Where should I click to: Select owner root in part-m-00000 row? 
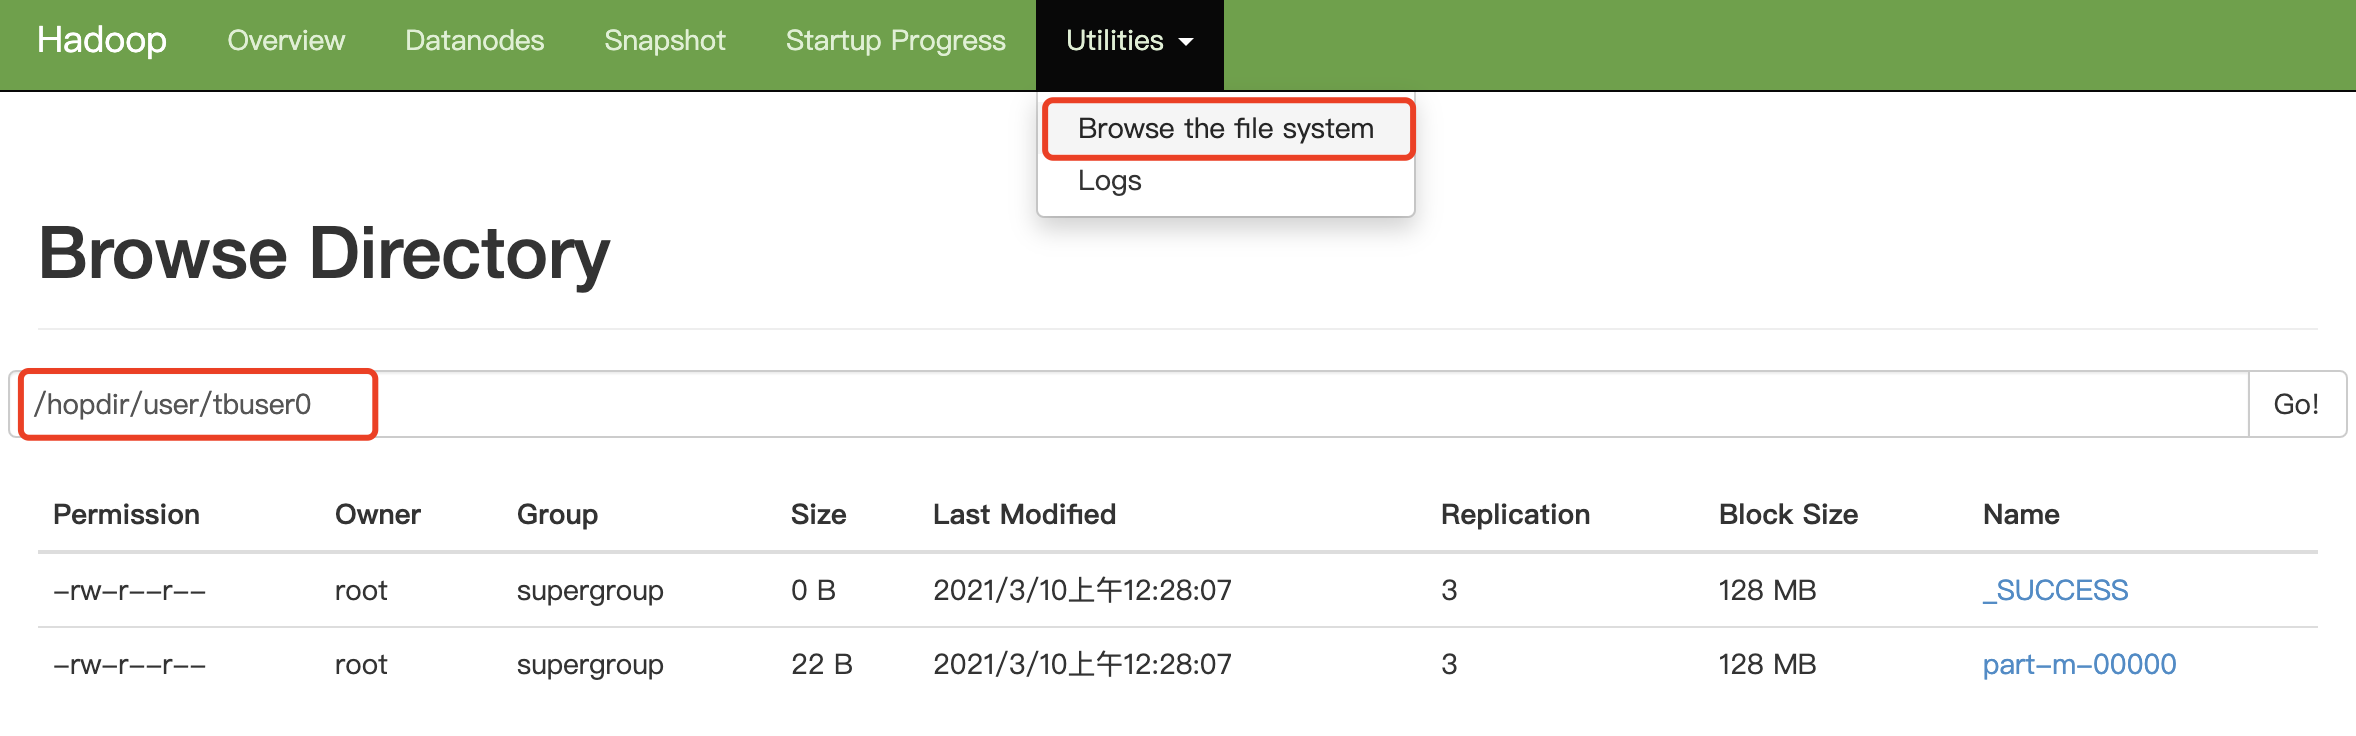[x=361, y=664]
